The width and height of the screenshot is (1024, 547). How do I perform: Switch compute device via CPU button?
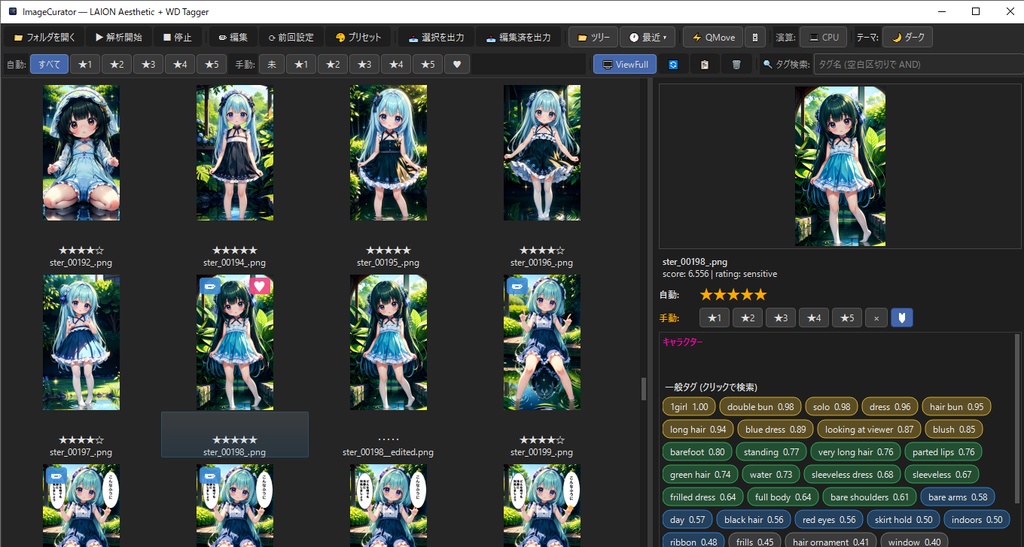824,37
